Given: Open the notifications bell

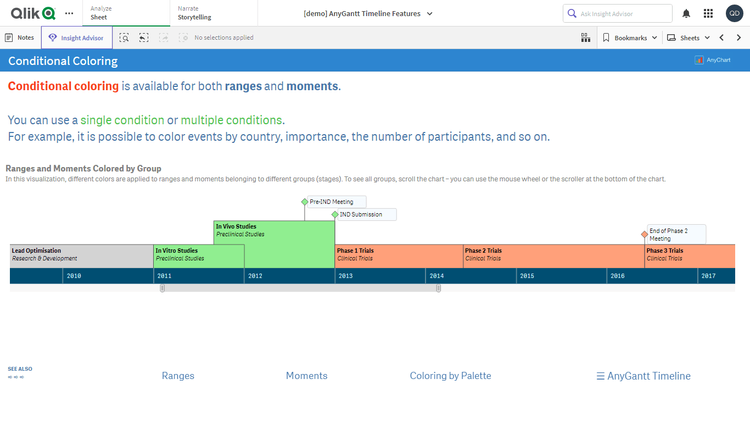Looking at the screenshot, I should [x=686, y=13].
